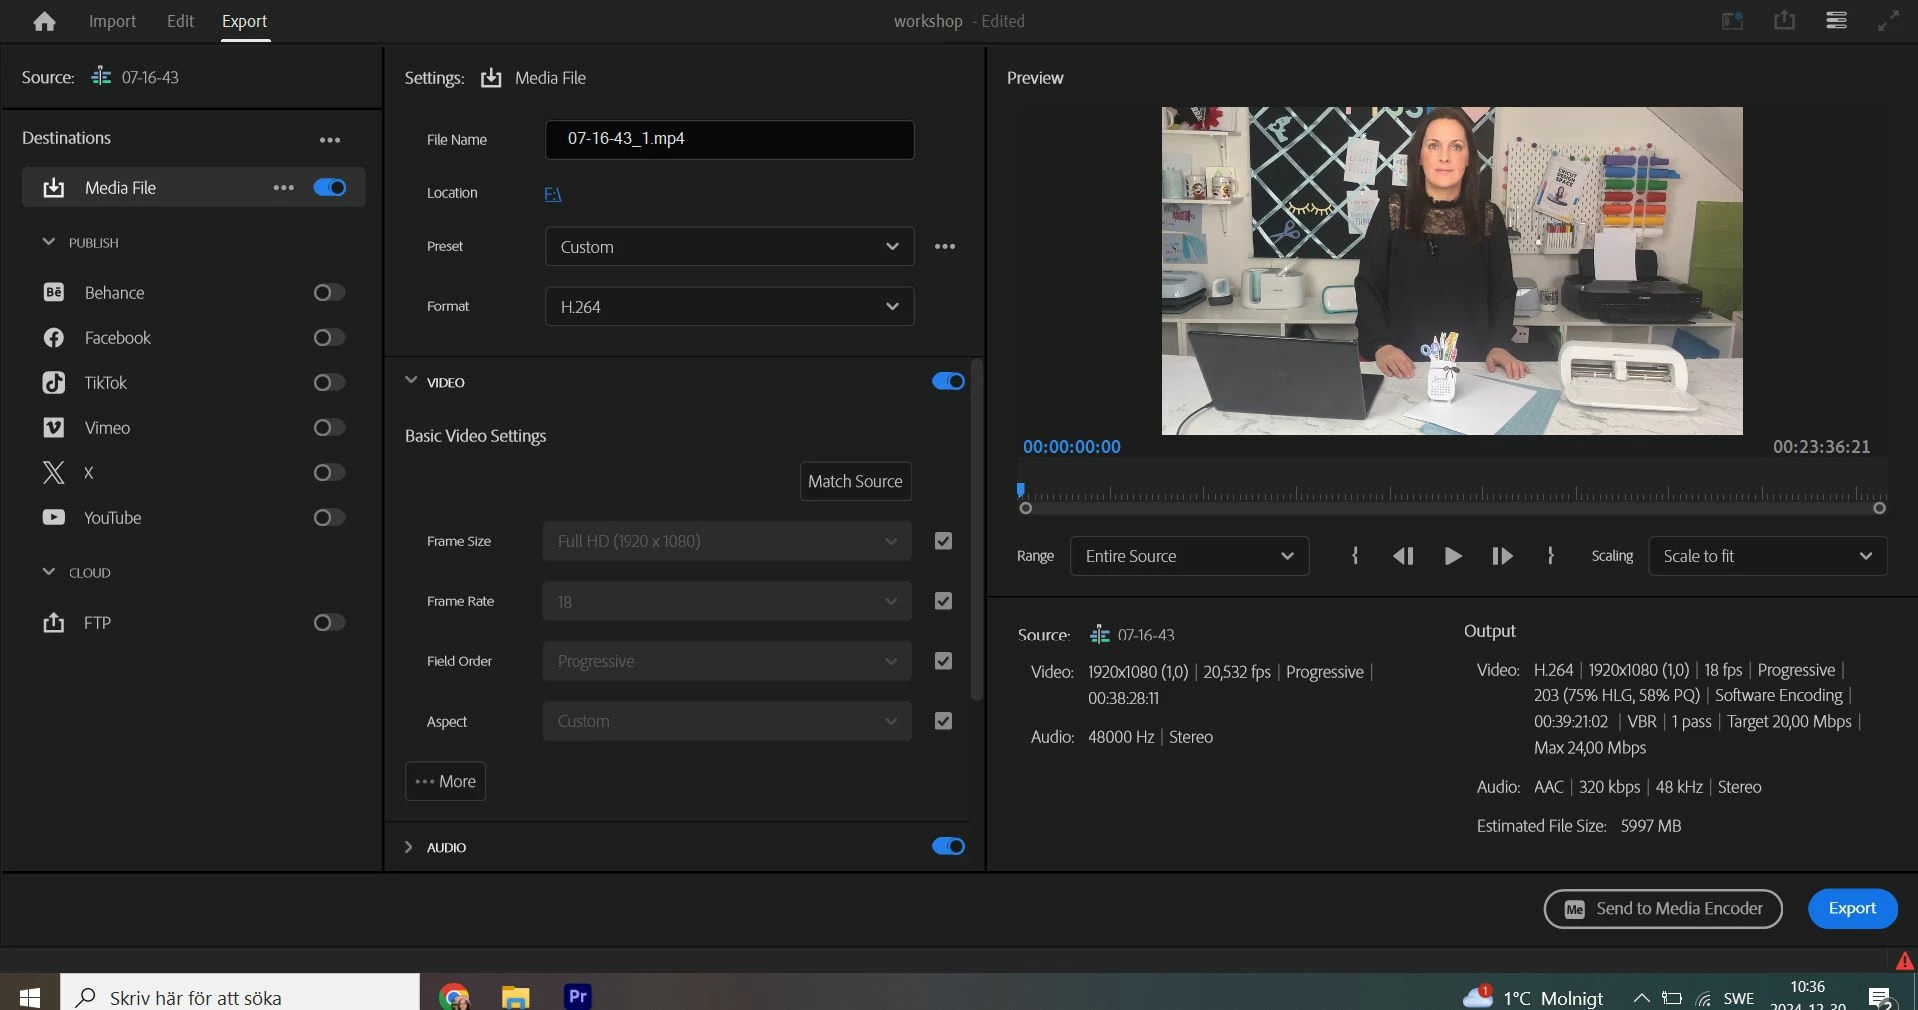Open the header panel menu icon
Screen dimensions: 1918x1010
1836,21
